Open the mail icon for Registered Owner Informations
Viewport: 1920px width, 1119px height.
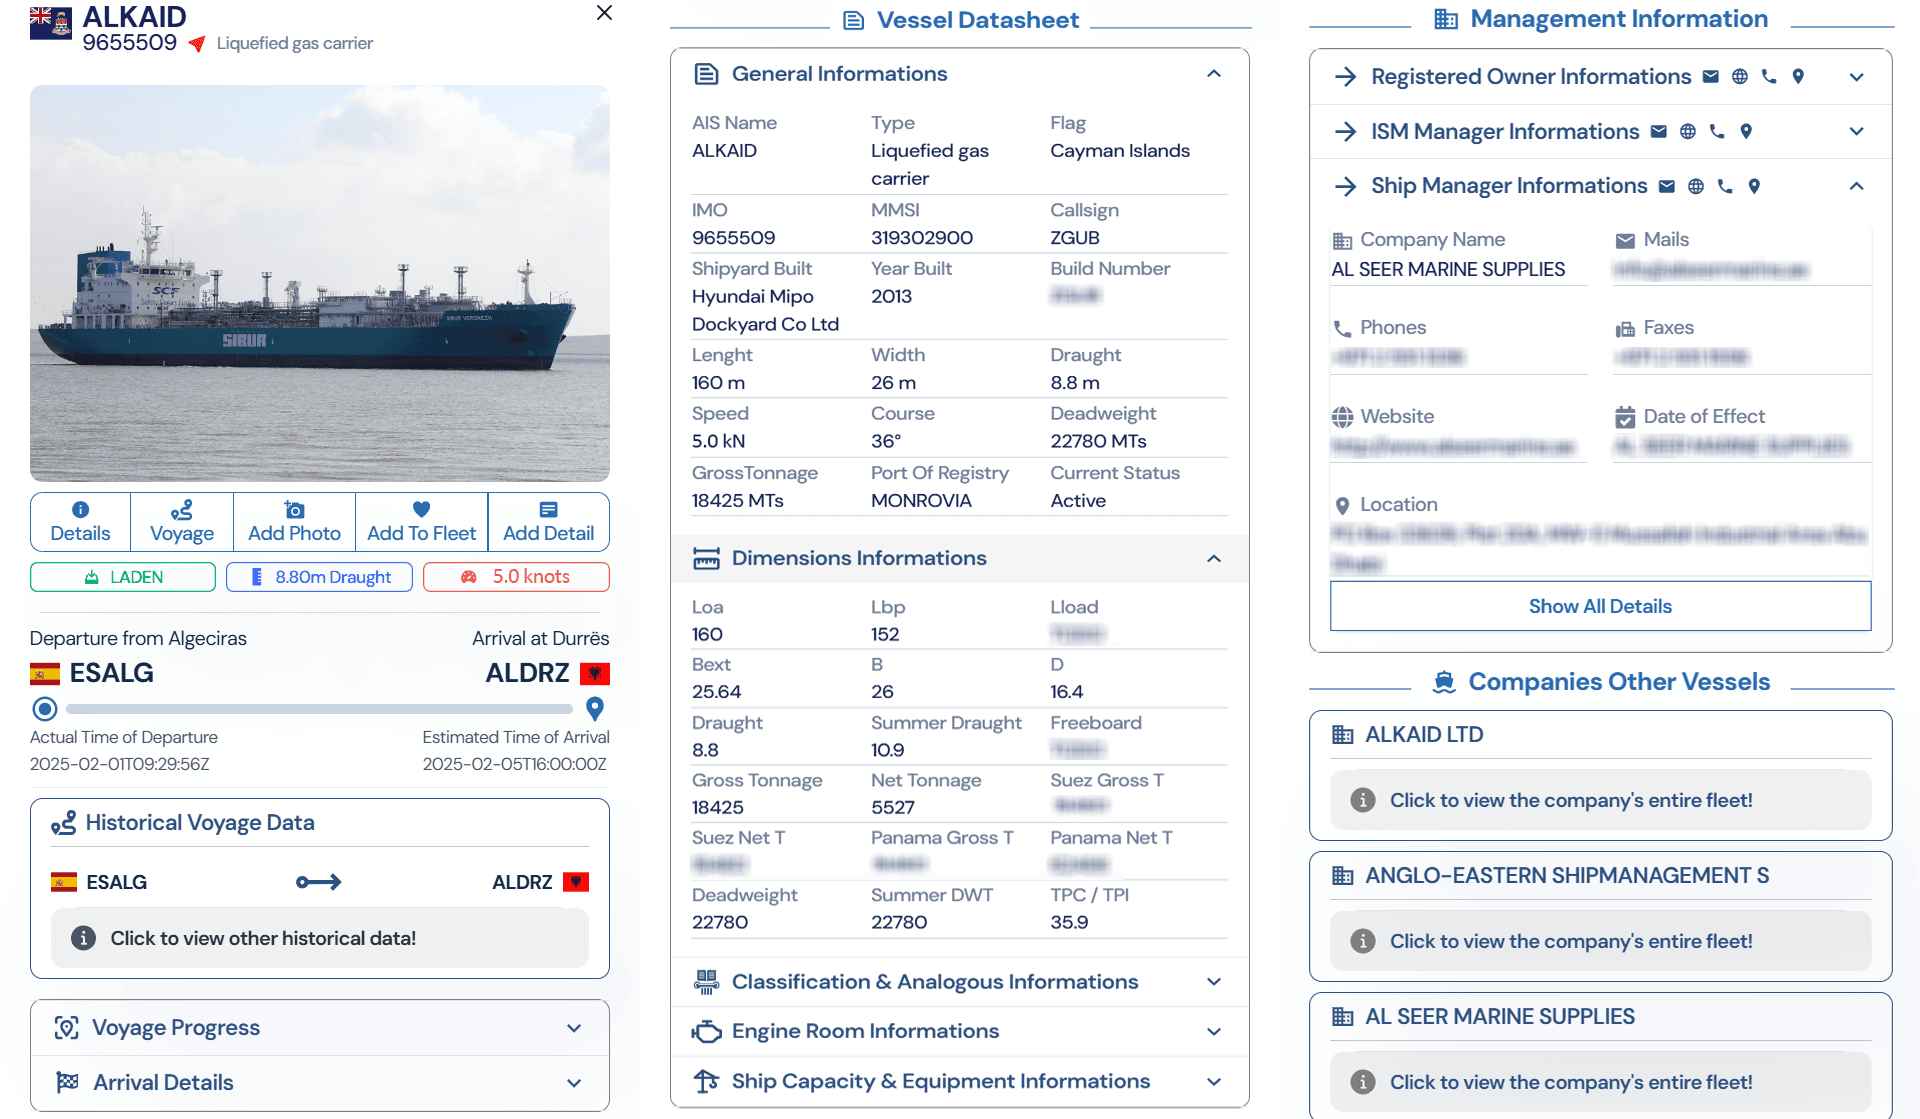(1712, 76)
